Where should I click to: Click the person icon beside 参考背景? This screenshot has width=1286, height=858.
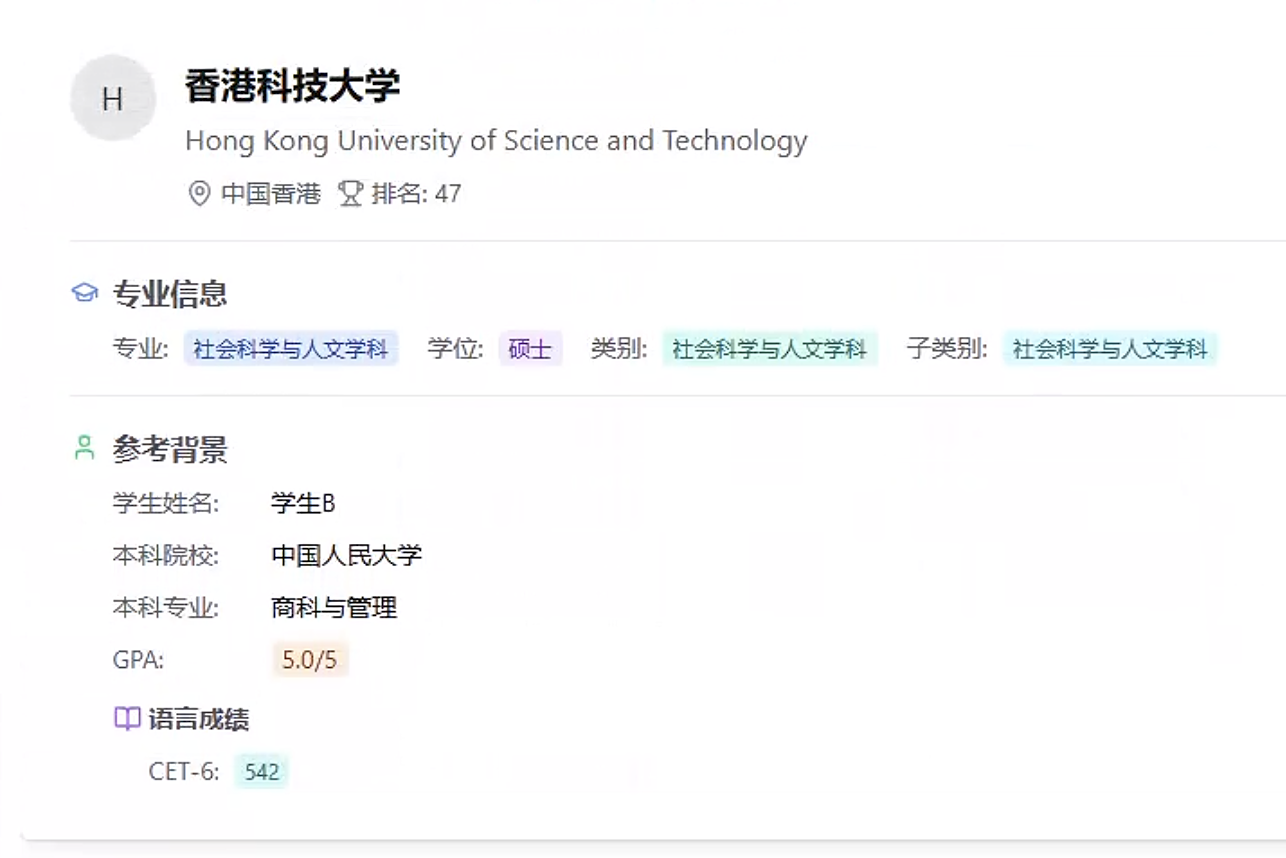click(85, 448)
